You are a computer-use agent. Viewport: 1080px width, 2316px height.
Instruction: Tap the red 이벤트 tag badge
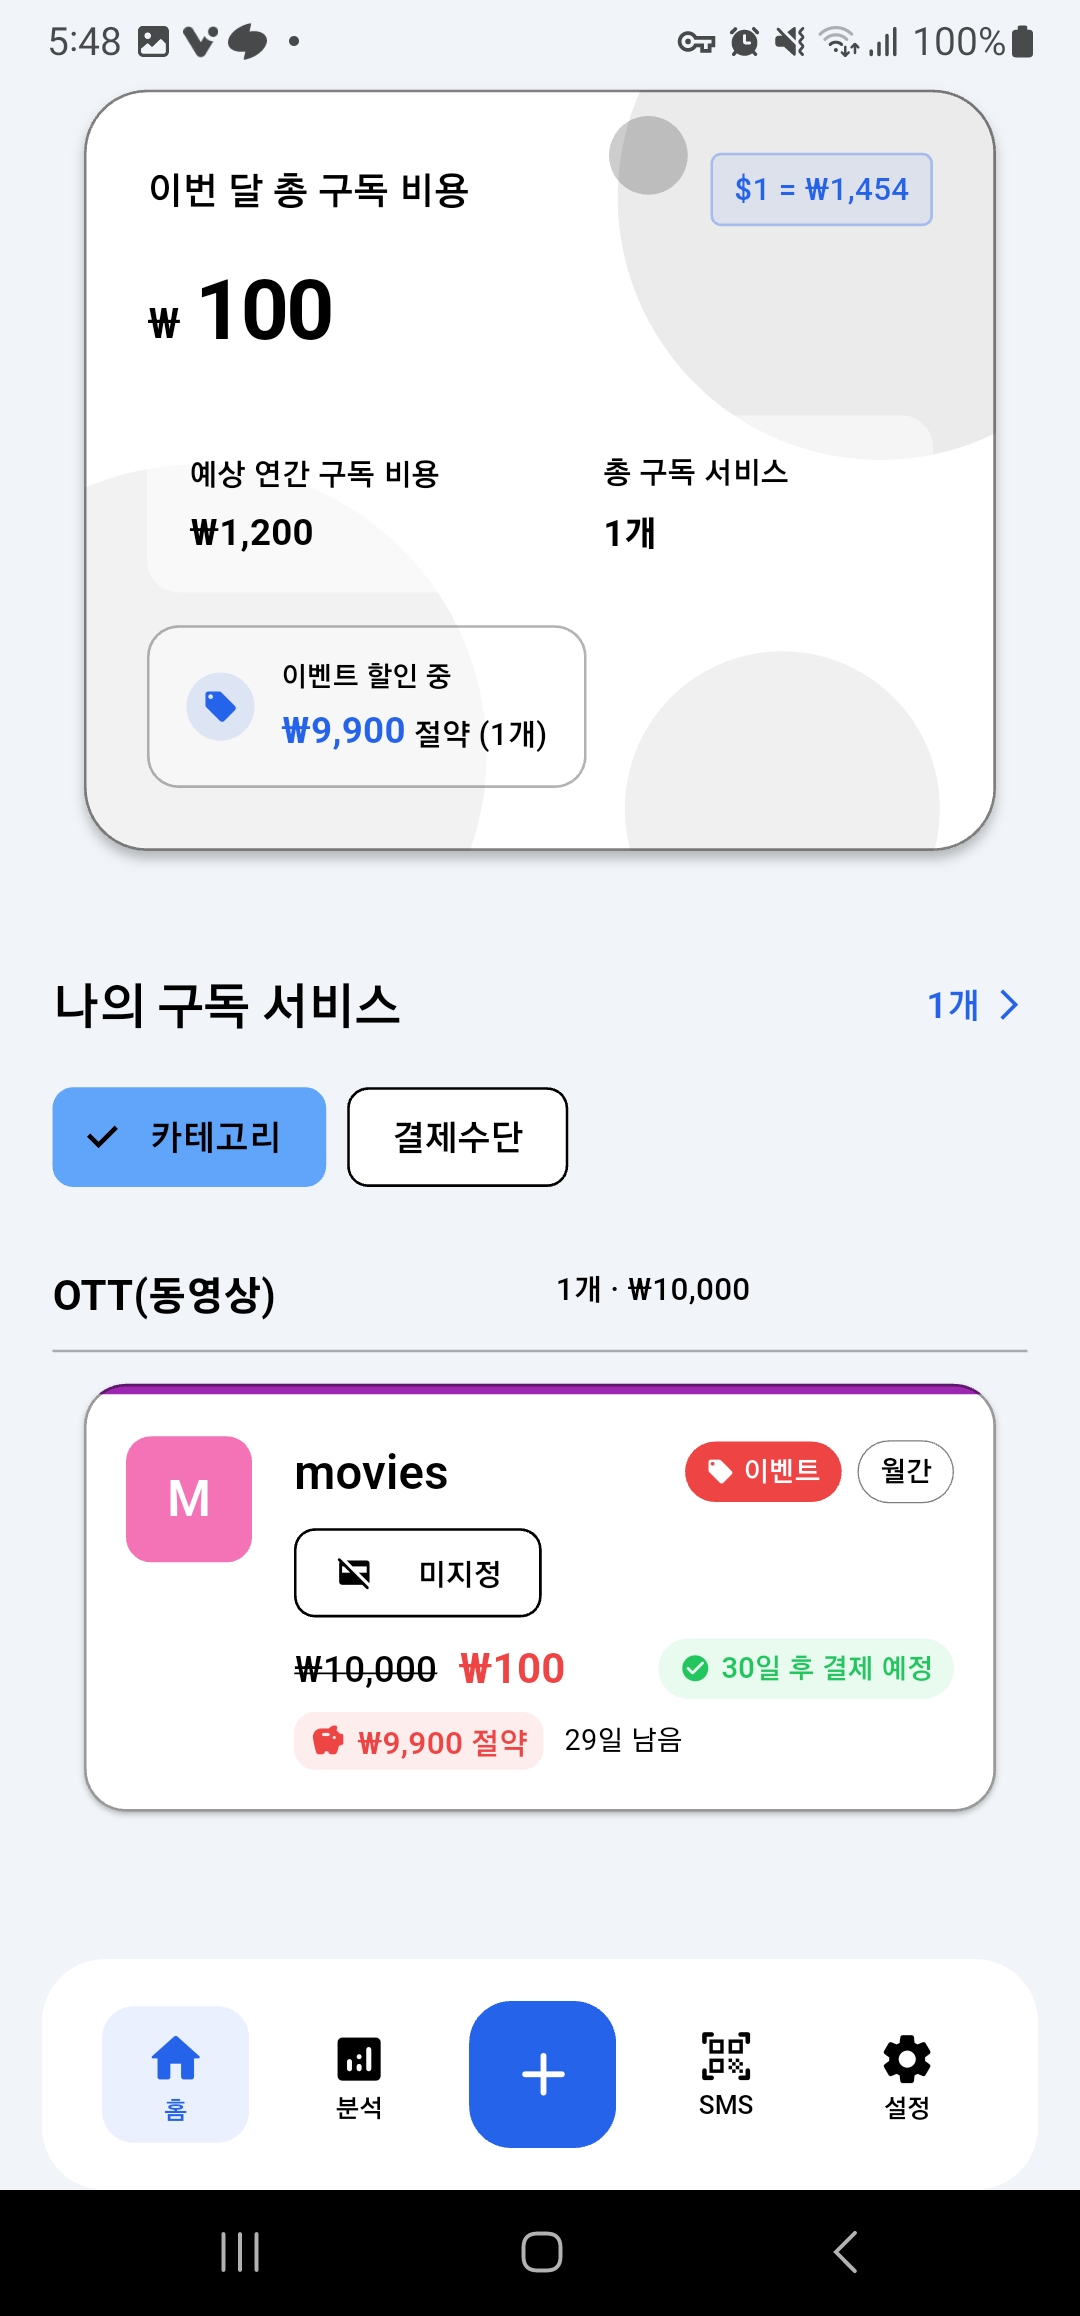point(762,1471)
